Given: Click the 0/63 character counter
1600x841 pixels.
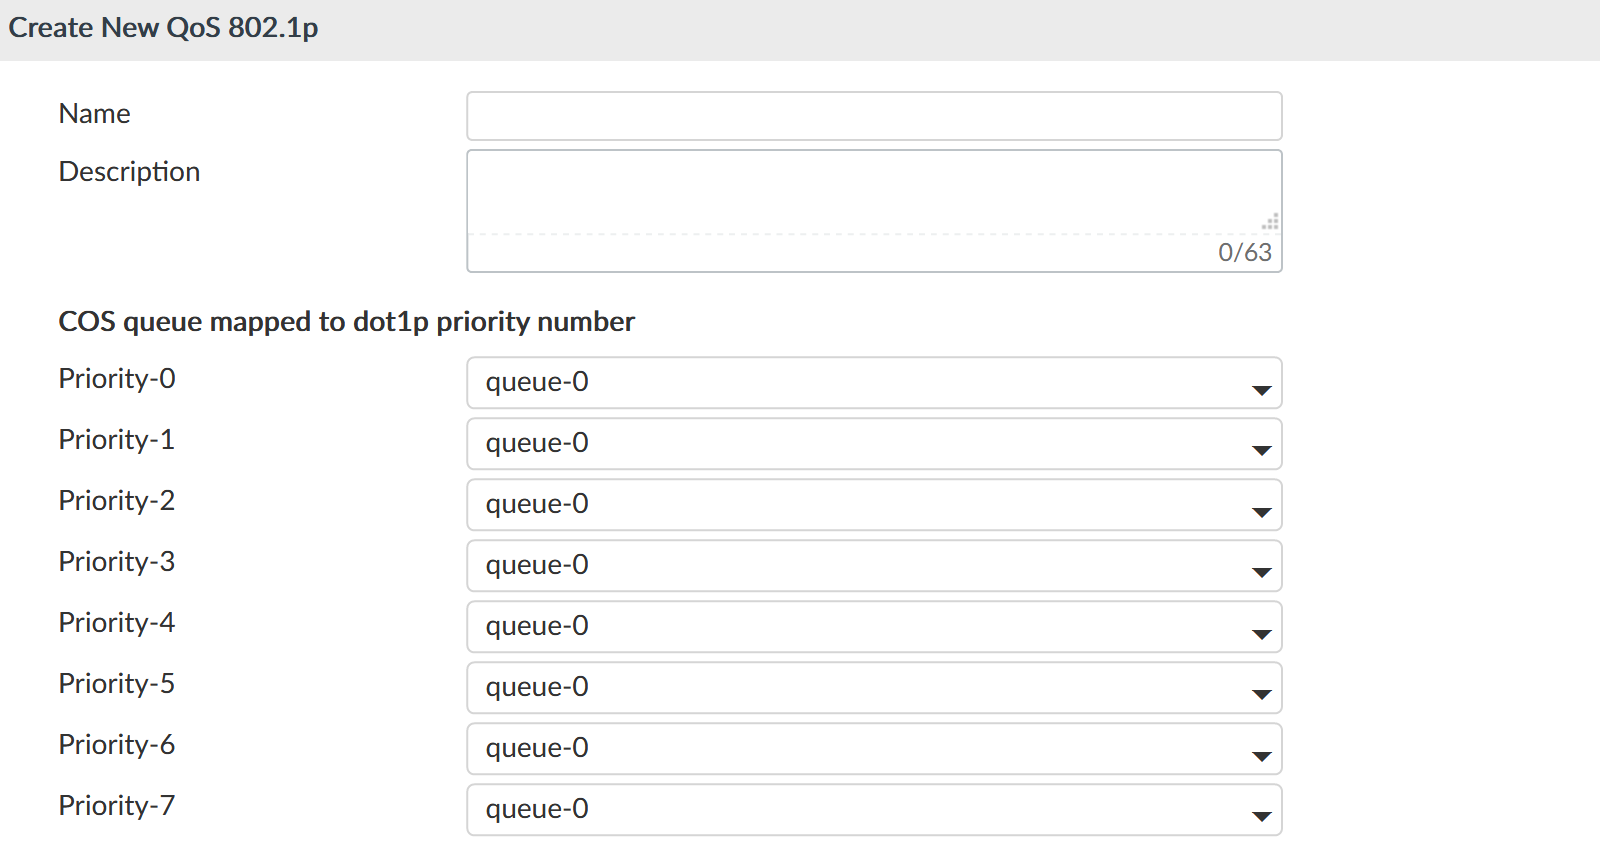Looking at the screenshot, I should click(1244, 252).
